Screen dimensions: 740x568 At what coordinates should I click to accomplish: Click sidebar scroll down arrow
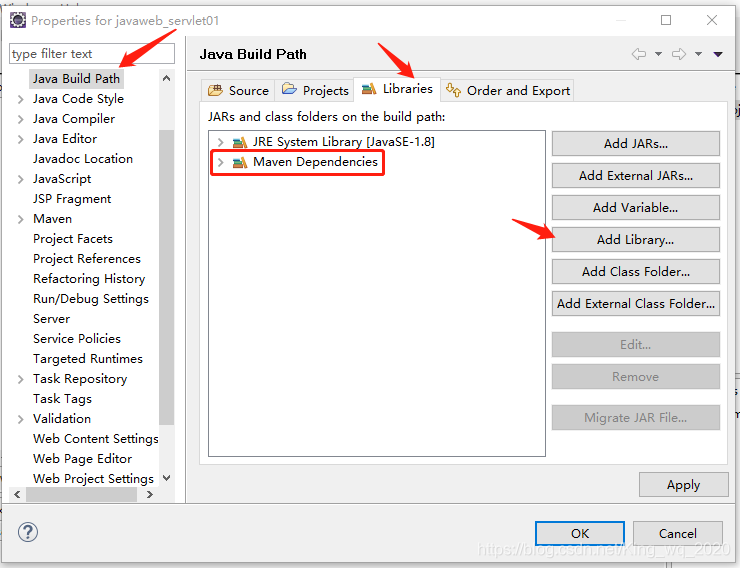click(166, 478)
